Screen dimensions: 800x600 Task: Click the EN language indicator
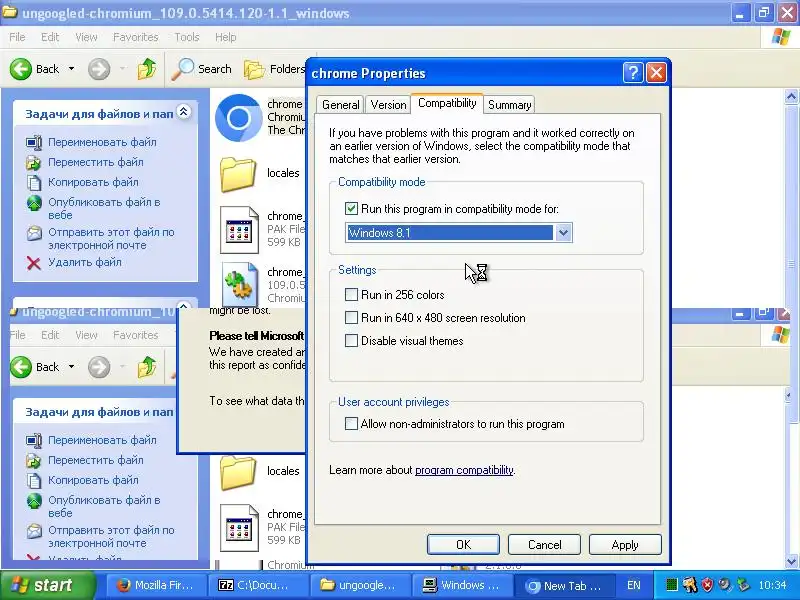[634, 585]
